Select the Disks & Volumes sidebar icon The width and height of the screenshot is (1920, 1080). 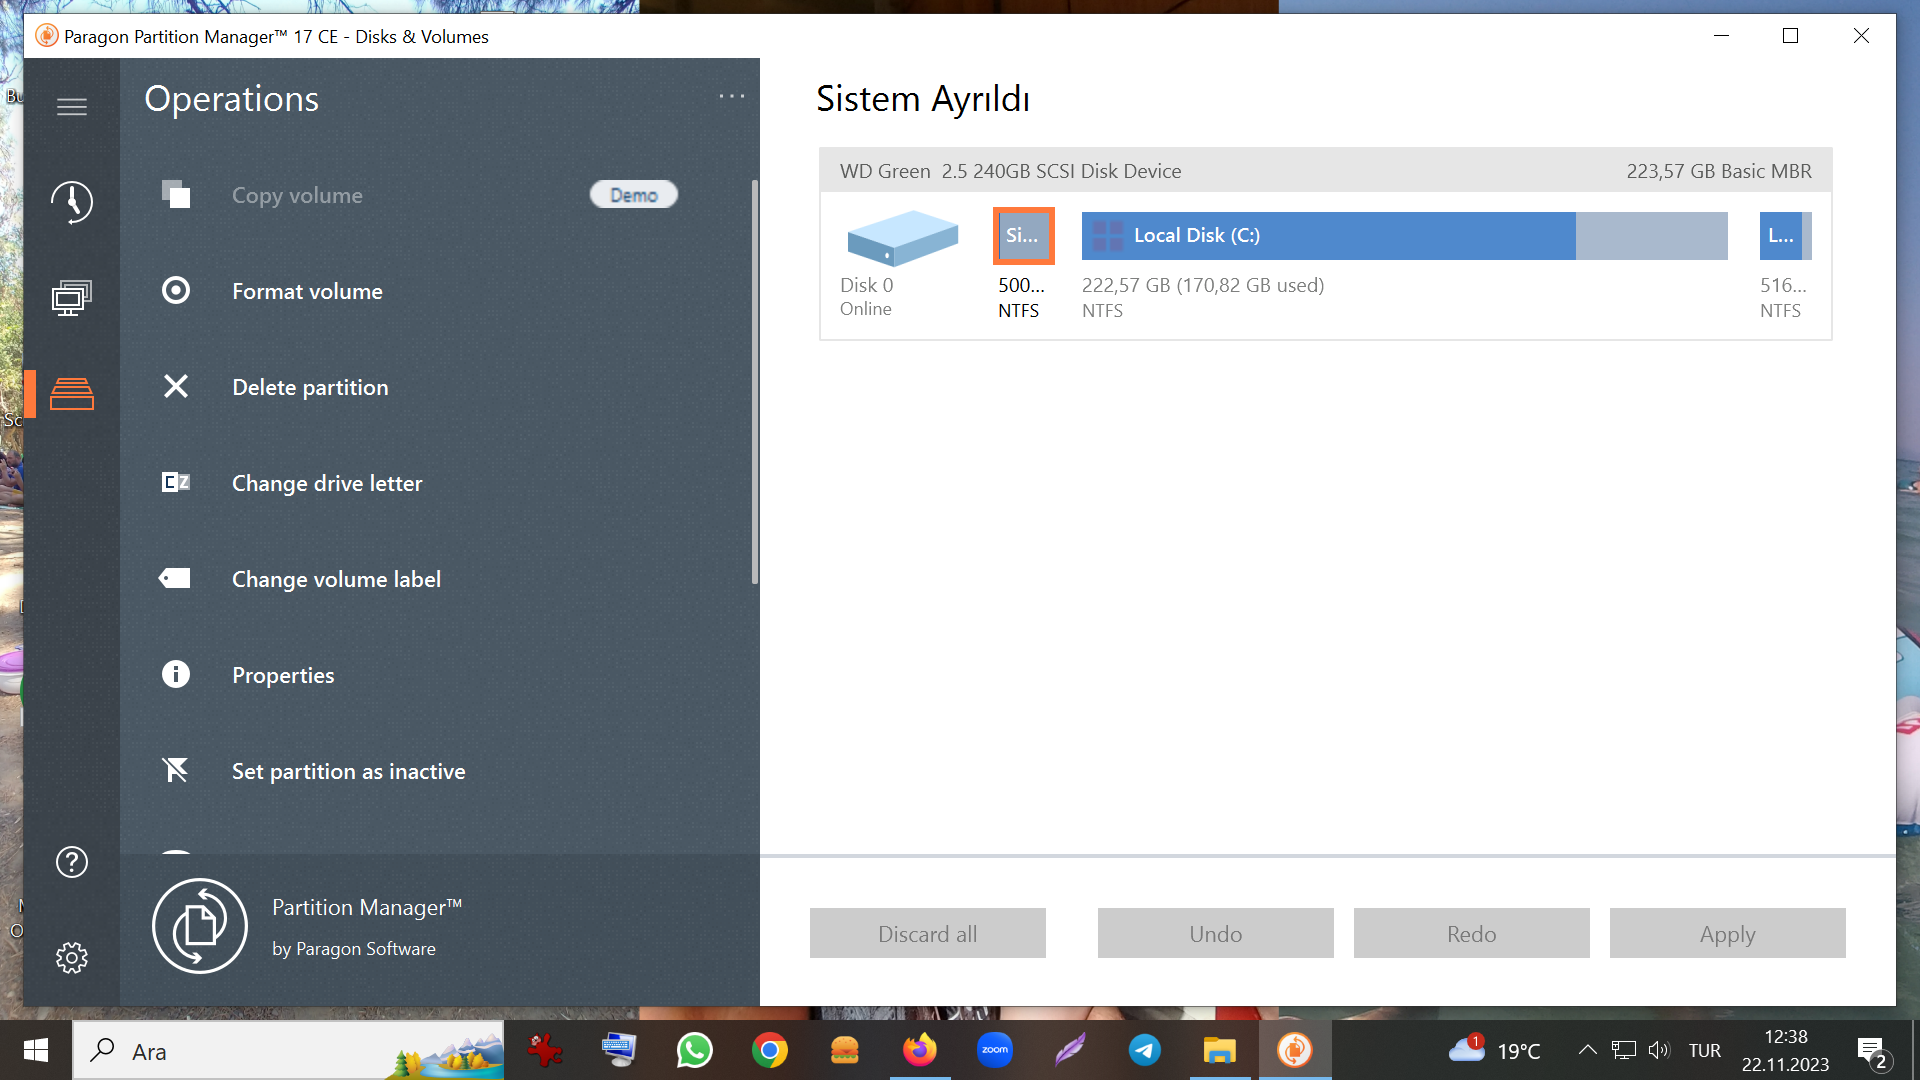tap(72, 394)
